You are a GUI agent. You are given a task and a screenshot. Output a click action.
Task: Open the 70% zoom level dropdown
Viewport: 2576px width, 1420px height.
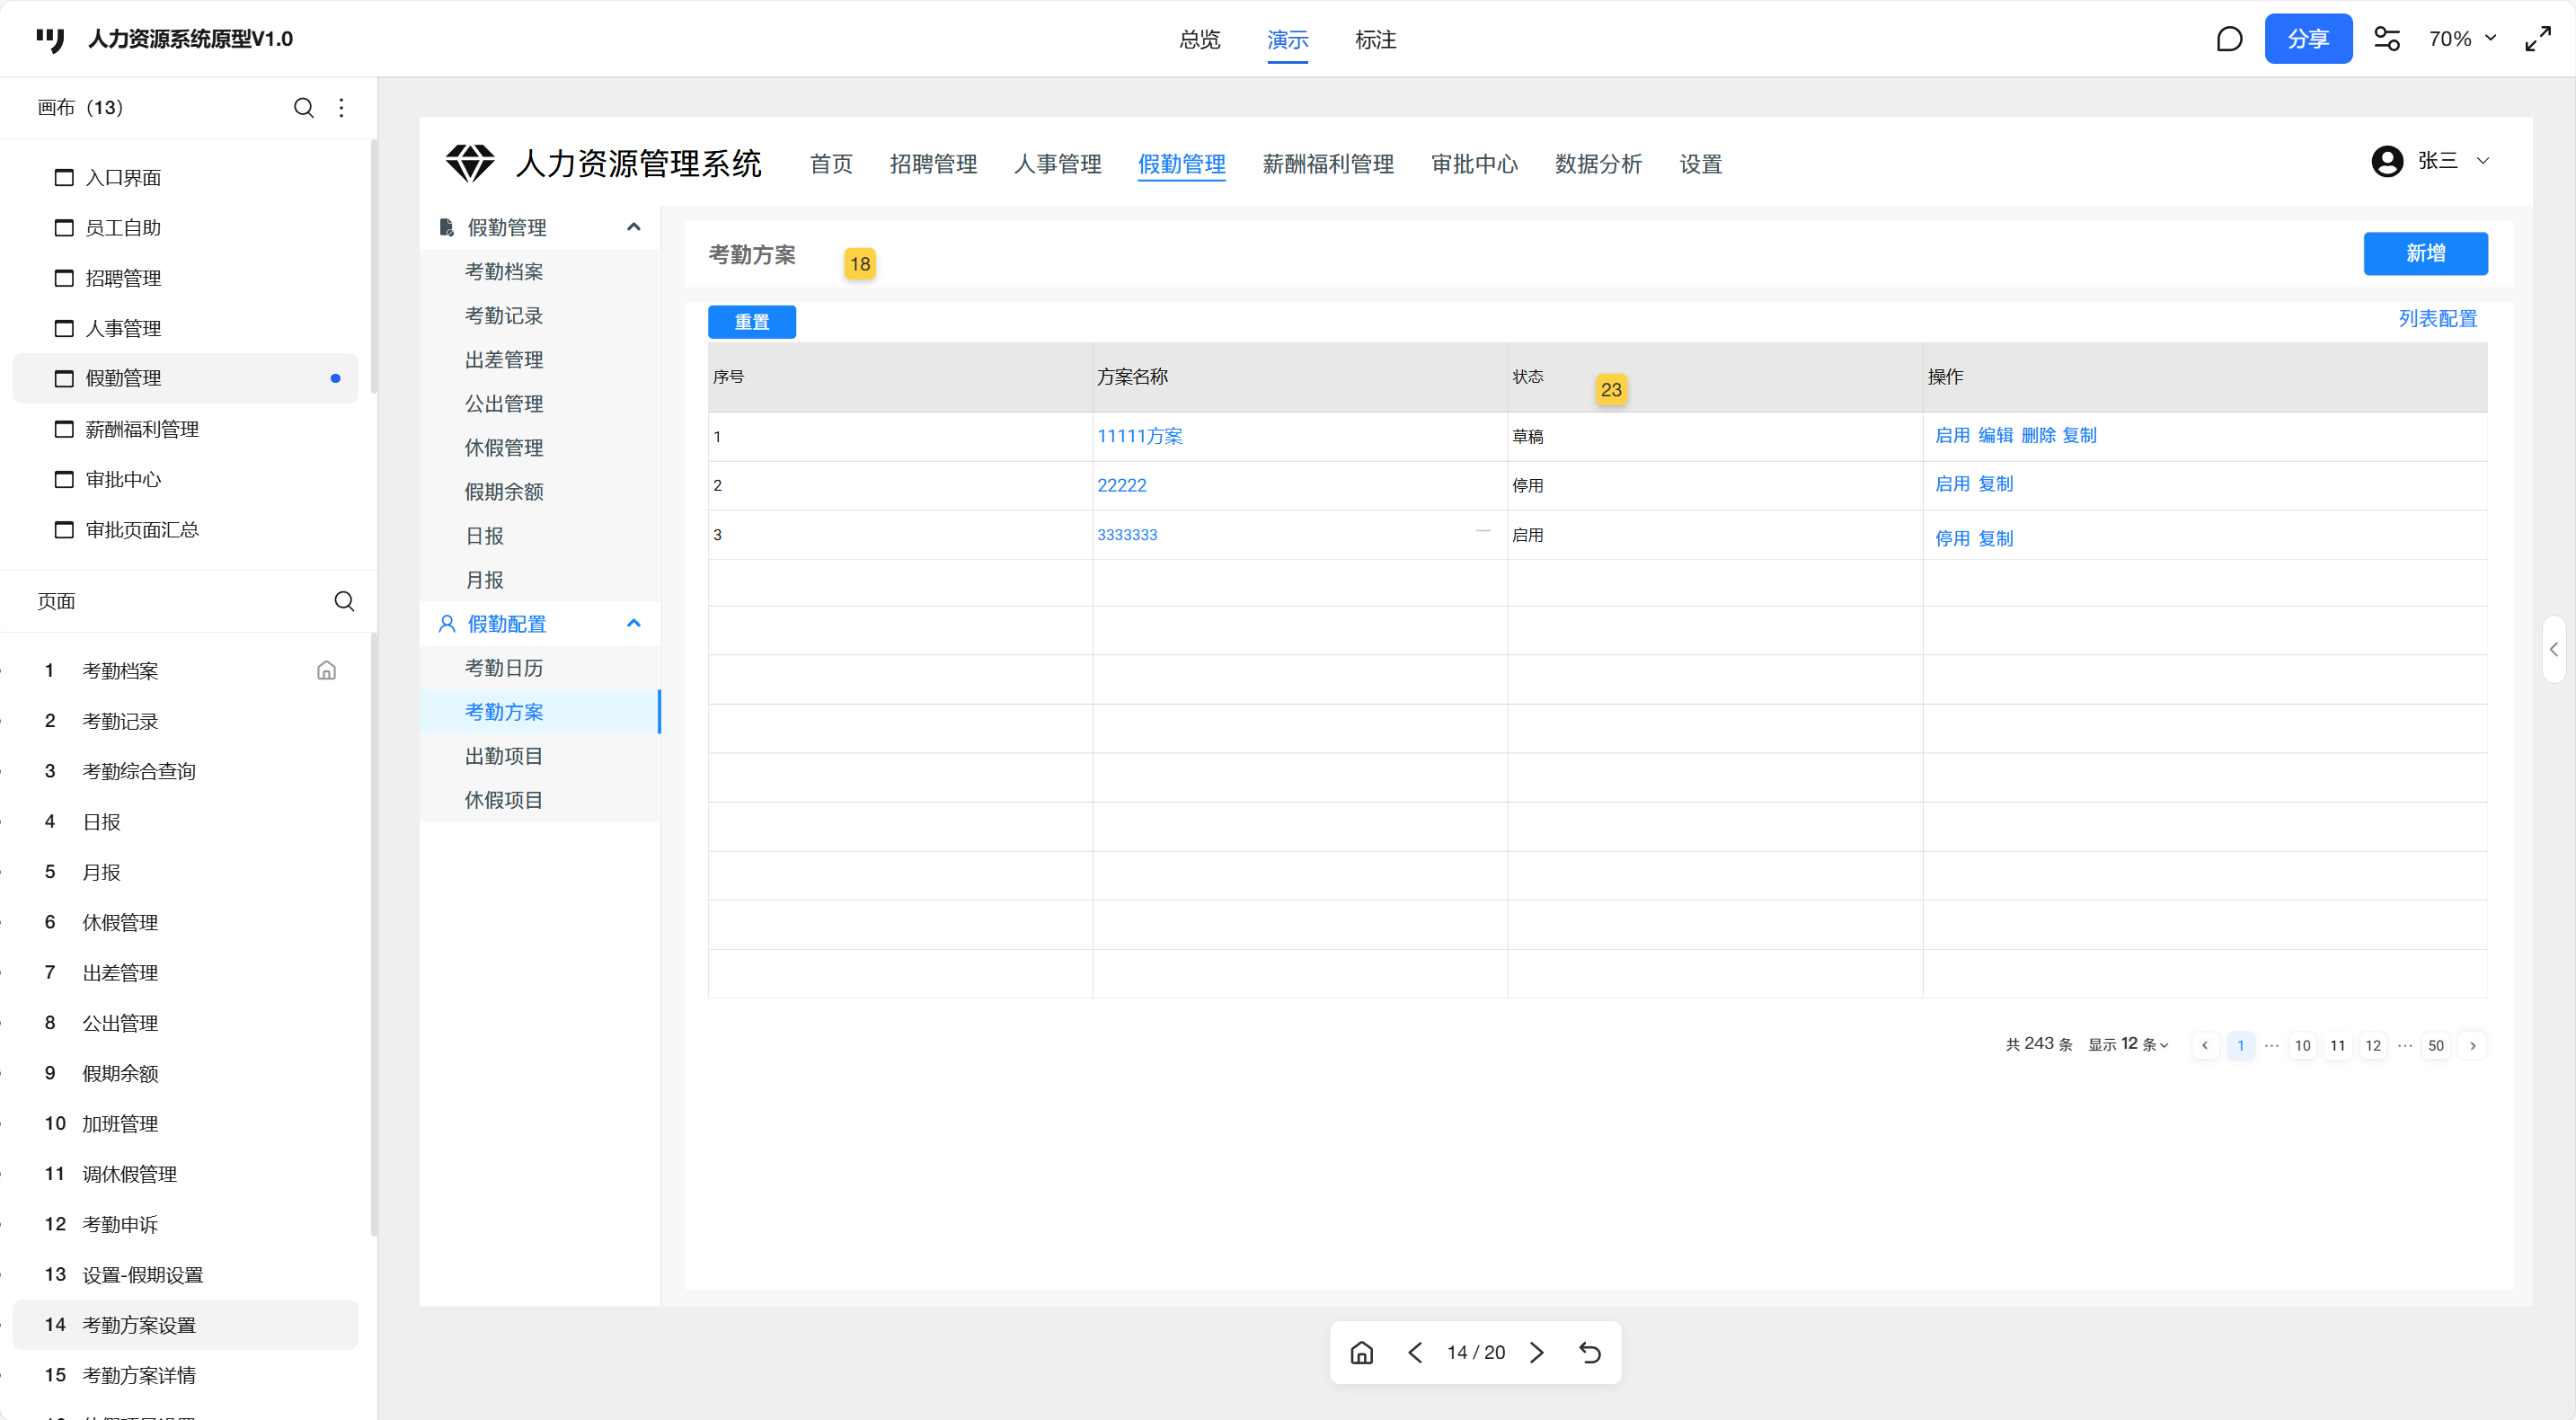point(2461,39)
